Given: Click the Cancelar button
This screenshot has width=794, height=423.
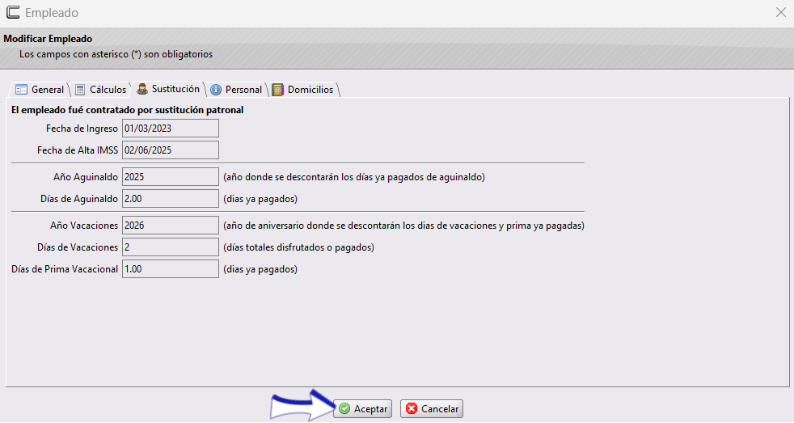Looking at the screenshot, I should pyautogui.click(x=431, y=409).
